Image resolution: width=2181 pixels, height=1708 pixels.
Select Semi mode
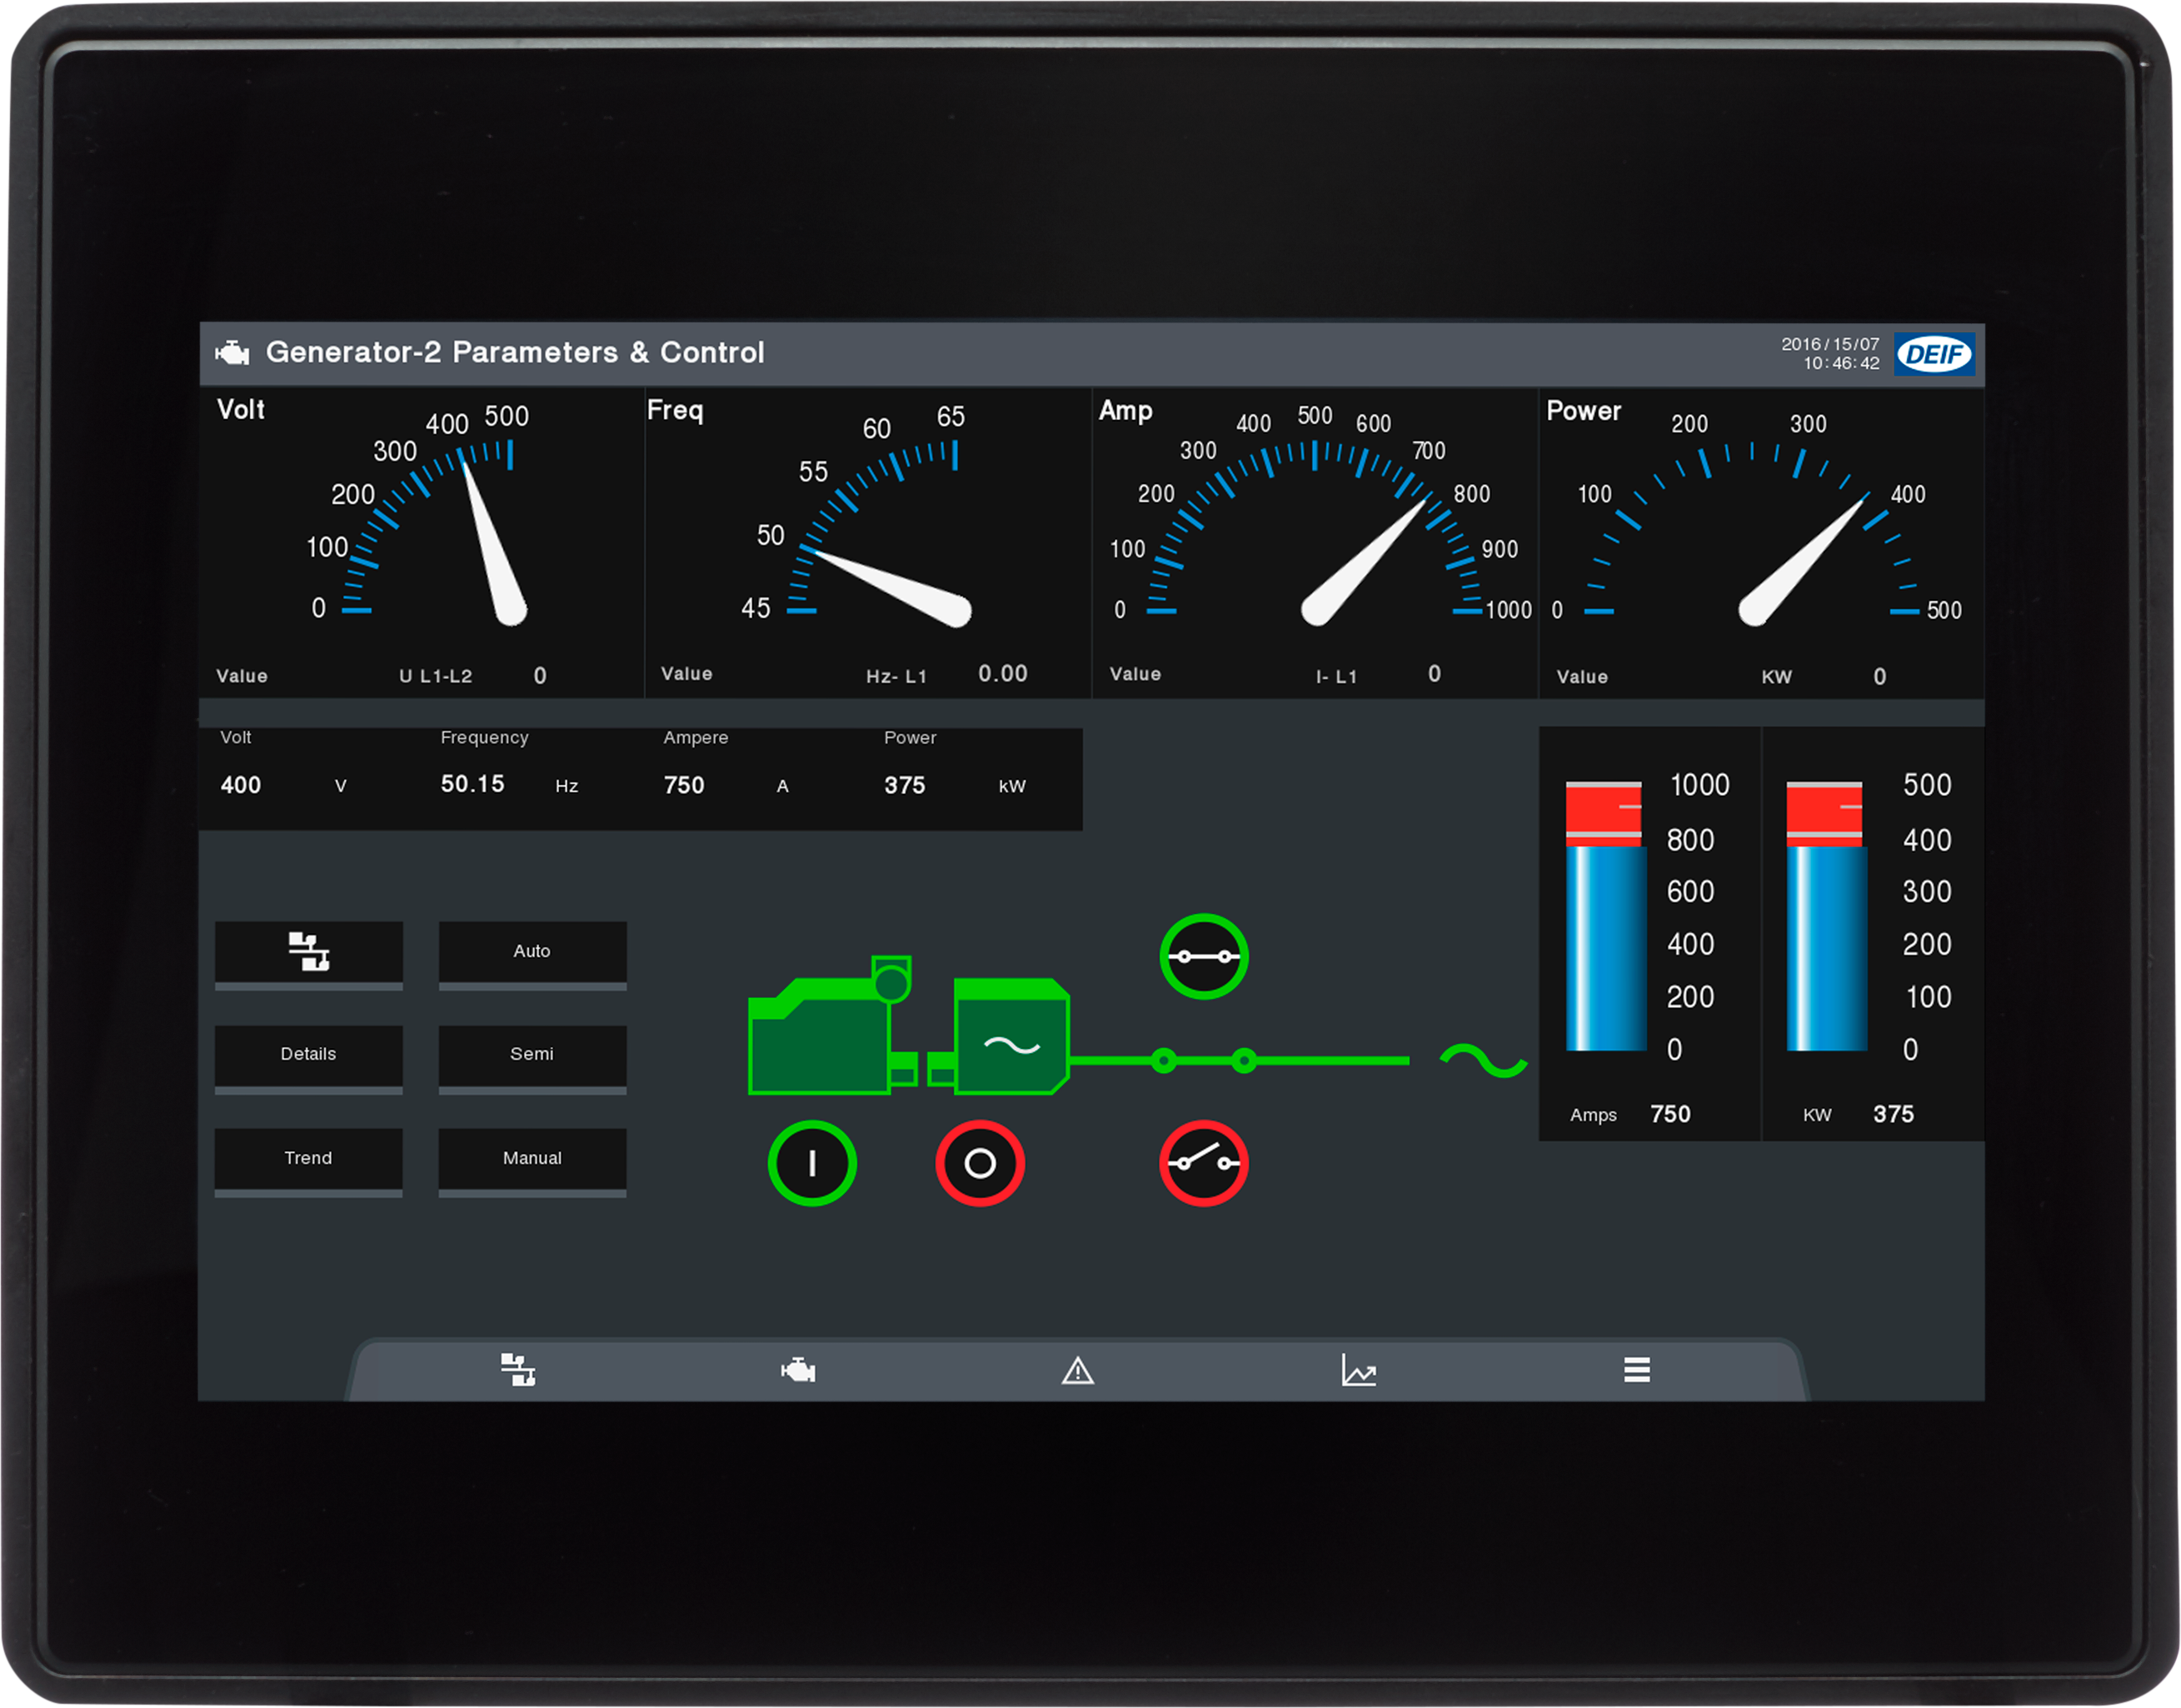[x=532, y=1054]
